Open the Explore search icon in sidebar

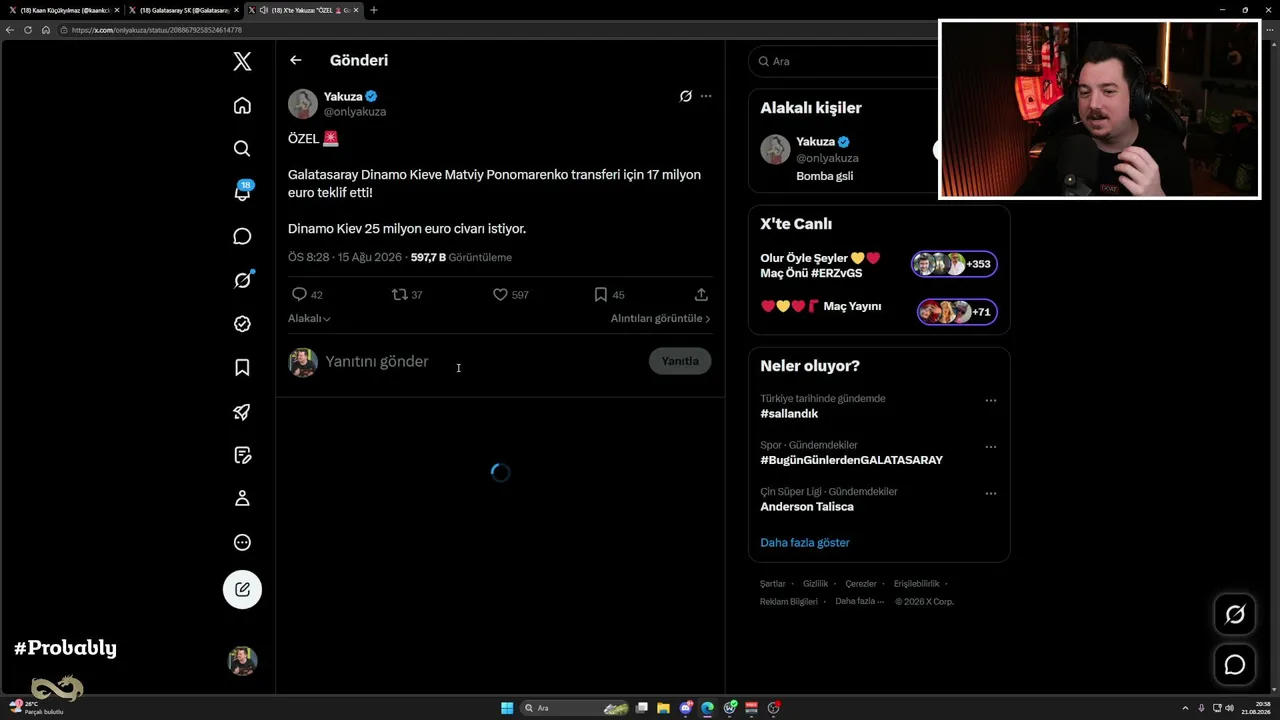tap(242, 149)
